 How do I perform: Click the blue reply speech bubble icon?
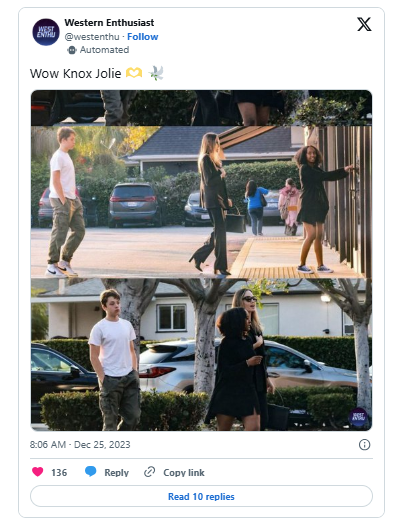(x=90, y=471)
